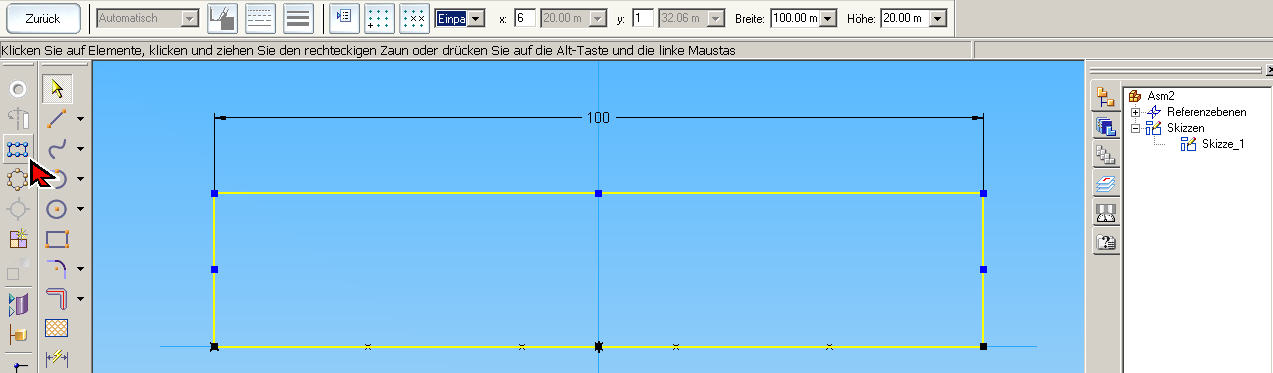Viewport: 1273px width, 373px height.
Task: Choose the Line drawing tool
Action: point(57,119)
